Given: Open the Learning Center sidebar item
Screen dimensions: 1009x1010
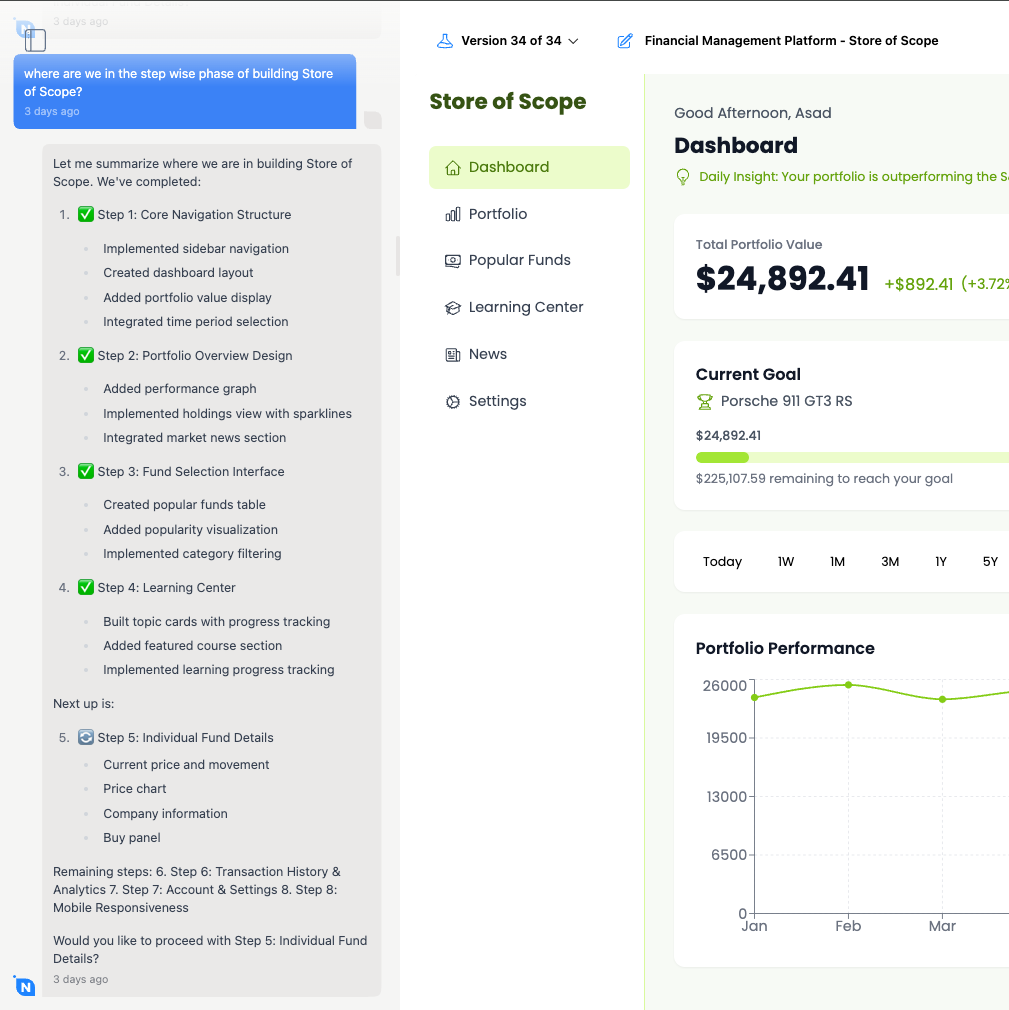Looking at the screenshot, I should [529, 307].
